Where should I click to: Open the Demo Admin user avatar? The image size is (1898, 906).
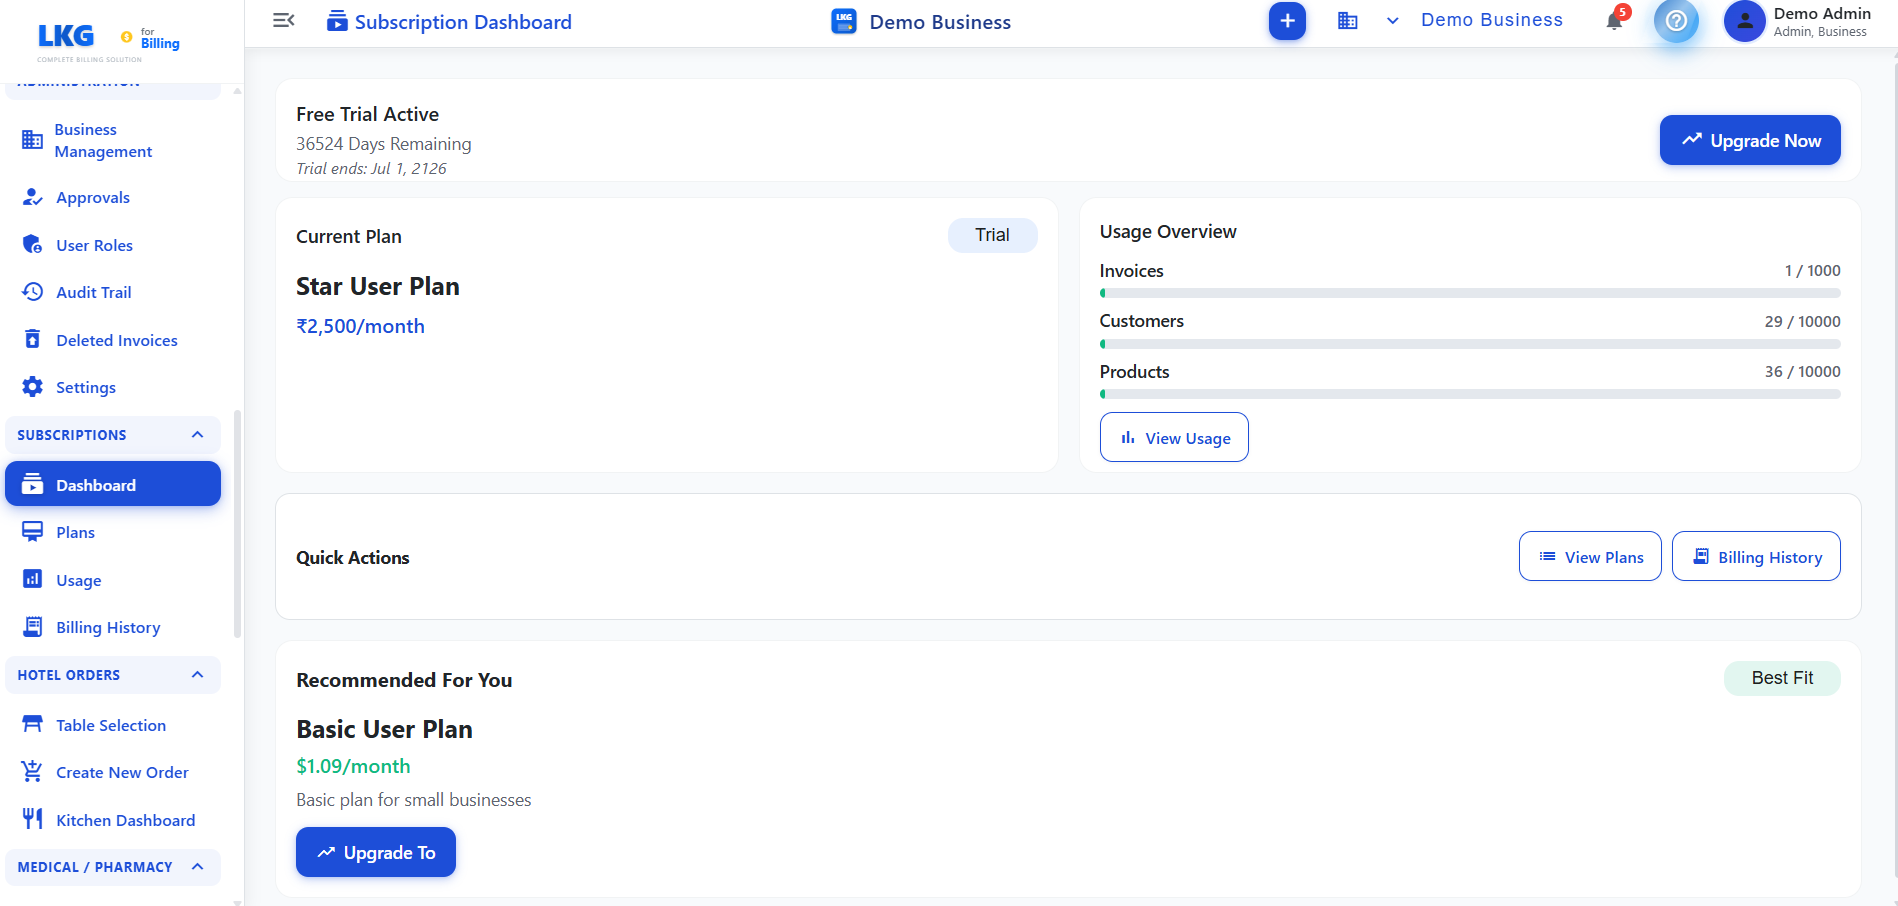[1745, 21]
